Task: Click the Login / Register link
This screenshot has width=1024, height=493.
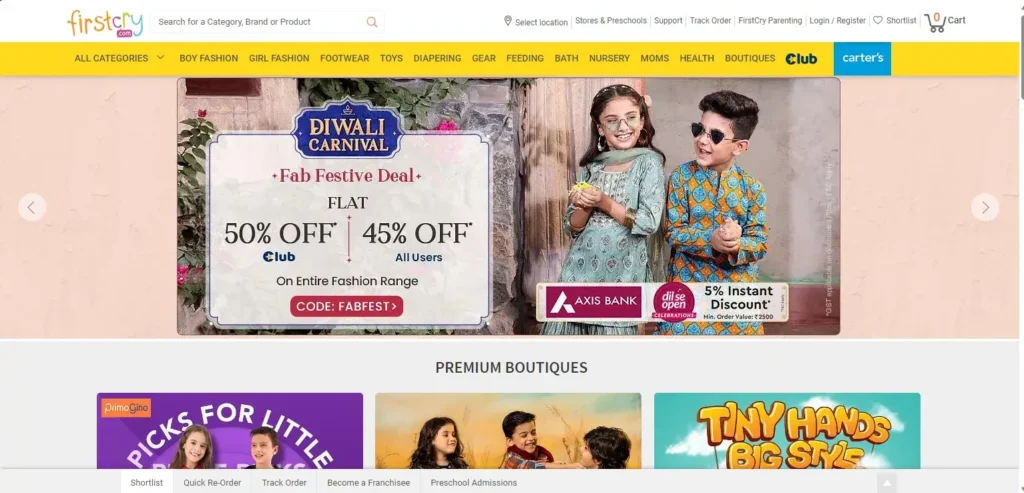Action: [837, 21]
